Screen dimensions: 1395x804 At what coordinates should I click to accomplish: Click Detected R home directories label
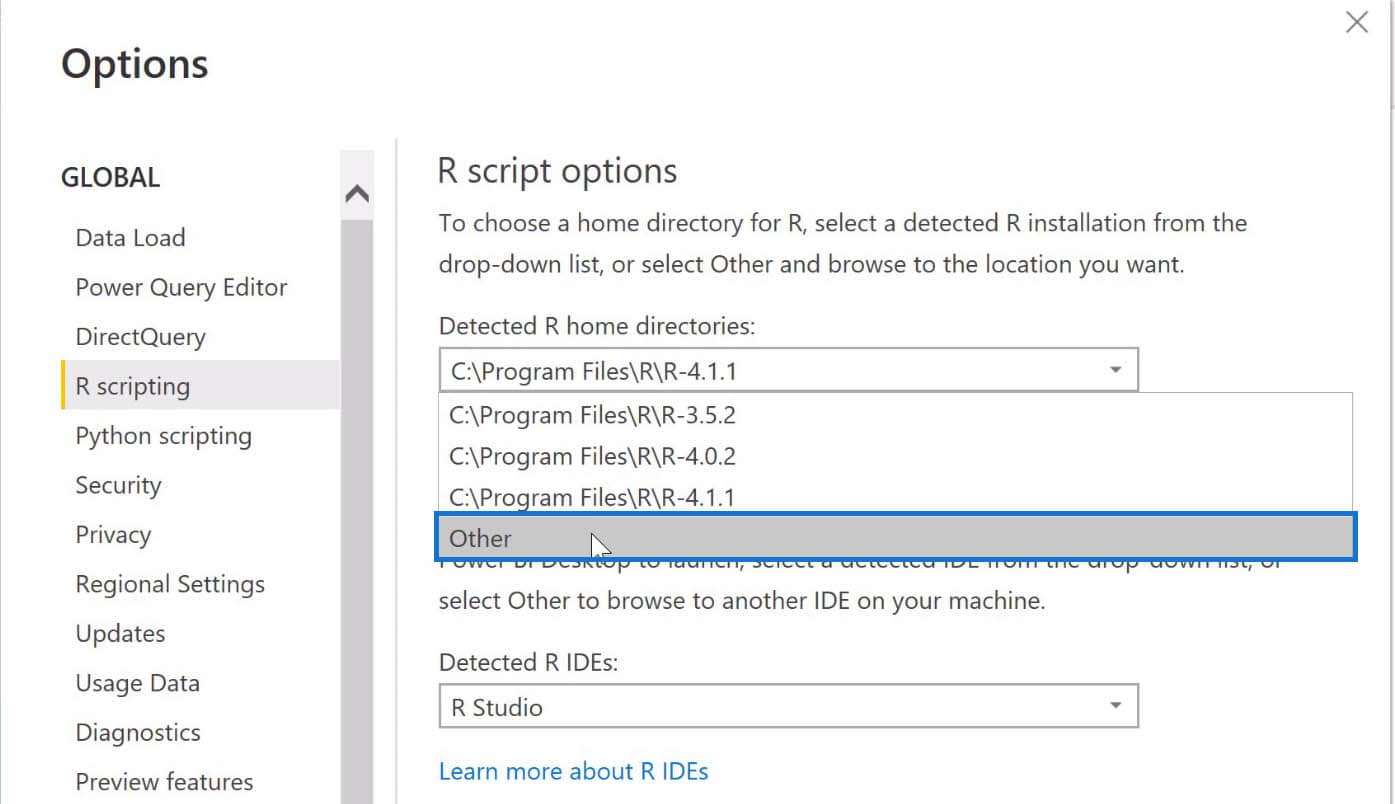pyautogui.click(x=597, y=326)
